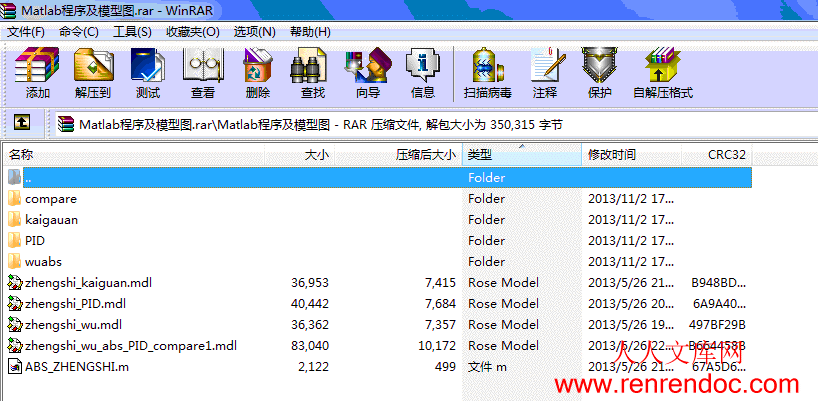The image size is (818, 401).
Task: Open the 命令(C) menu
Action: coord(79,32)
